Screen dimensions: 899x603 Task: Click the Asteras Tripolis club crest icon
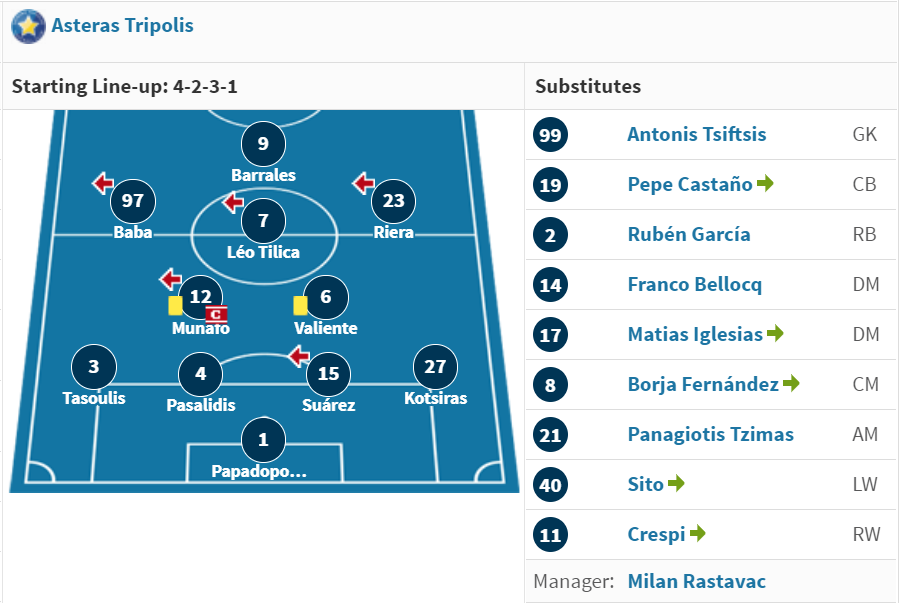28,26
